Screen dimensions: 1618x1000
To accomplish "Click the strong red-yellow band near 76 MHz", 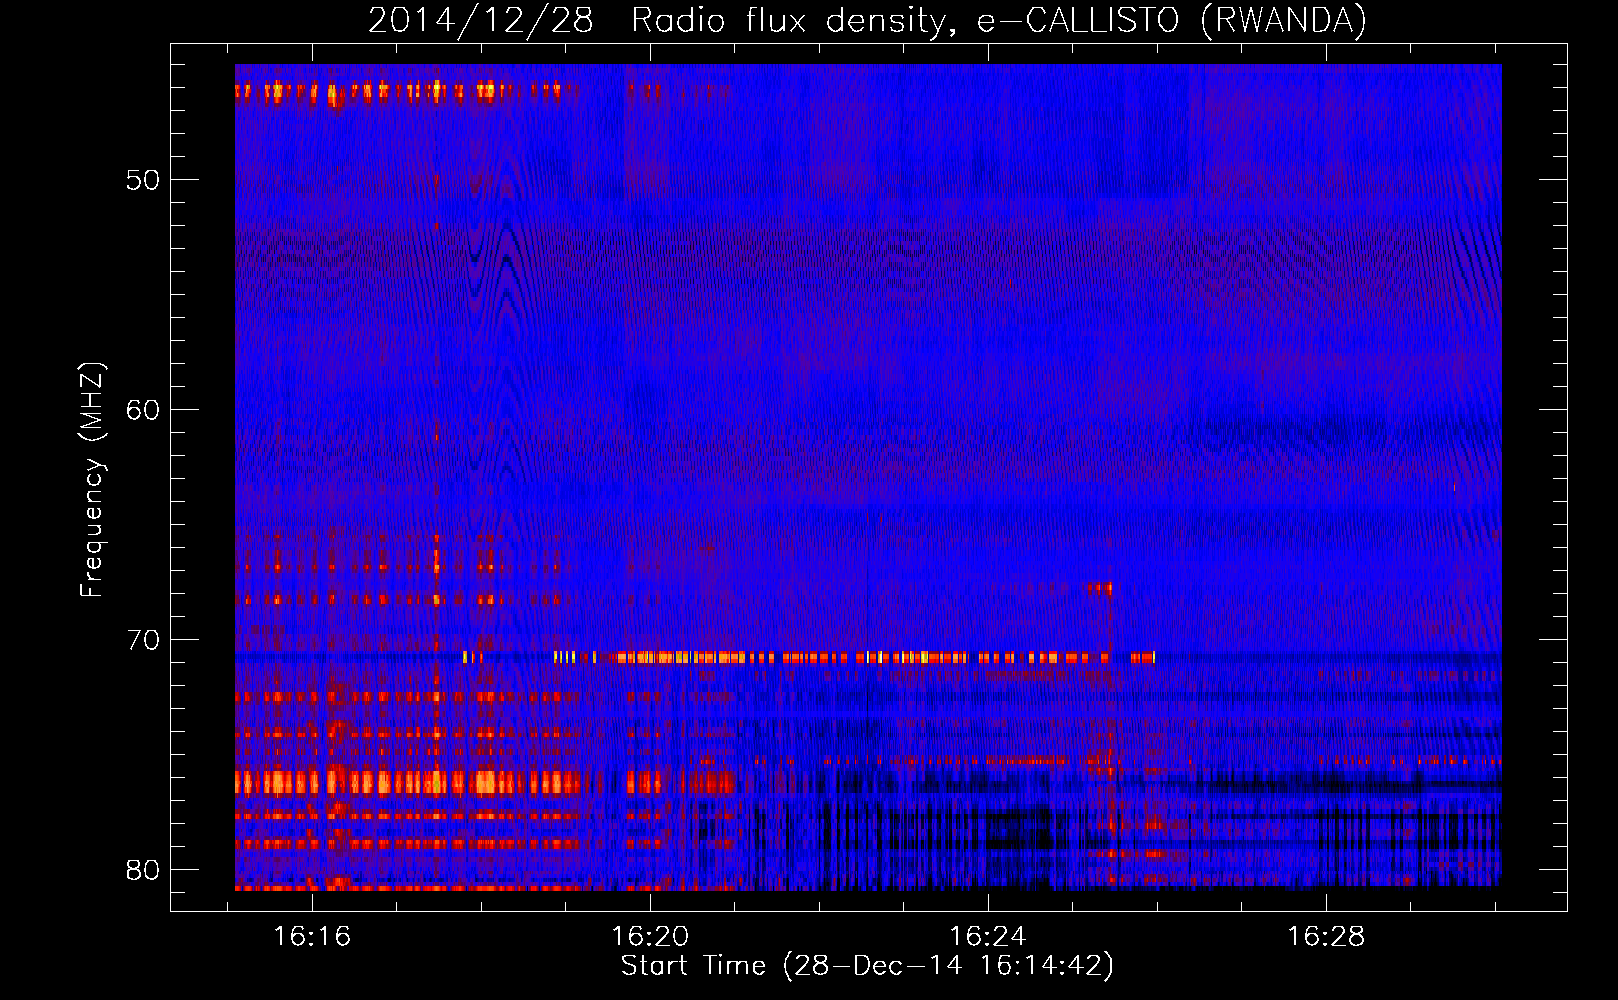I will (485, 782).
